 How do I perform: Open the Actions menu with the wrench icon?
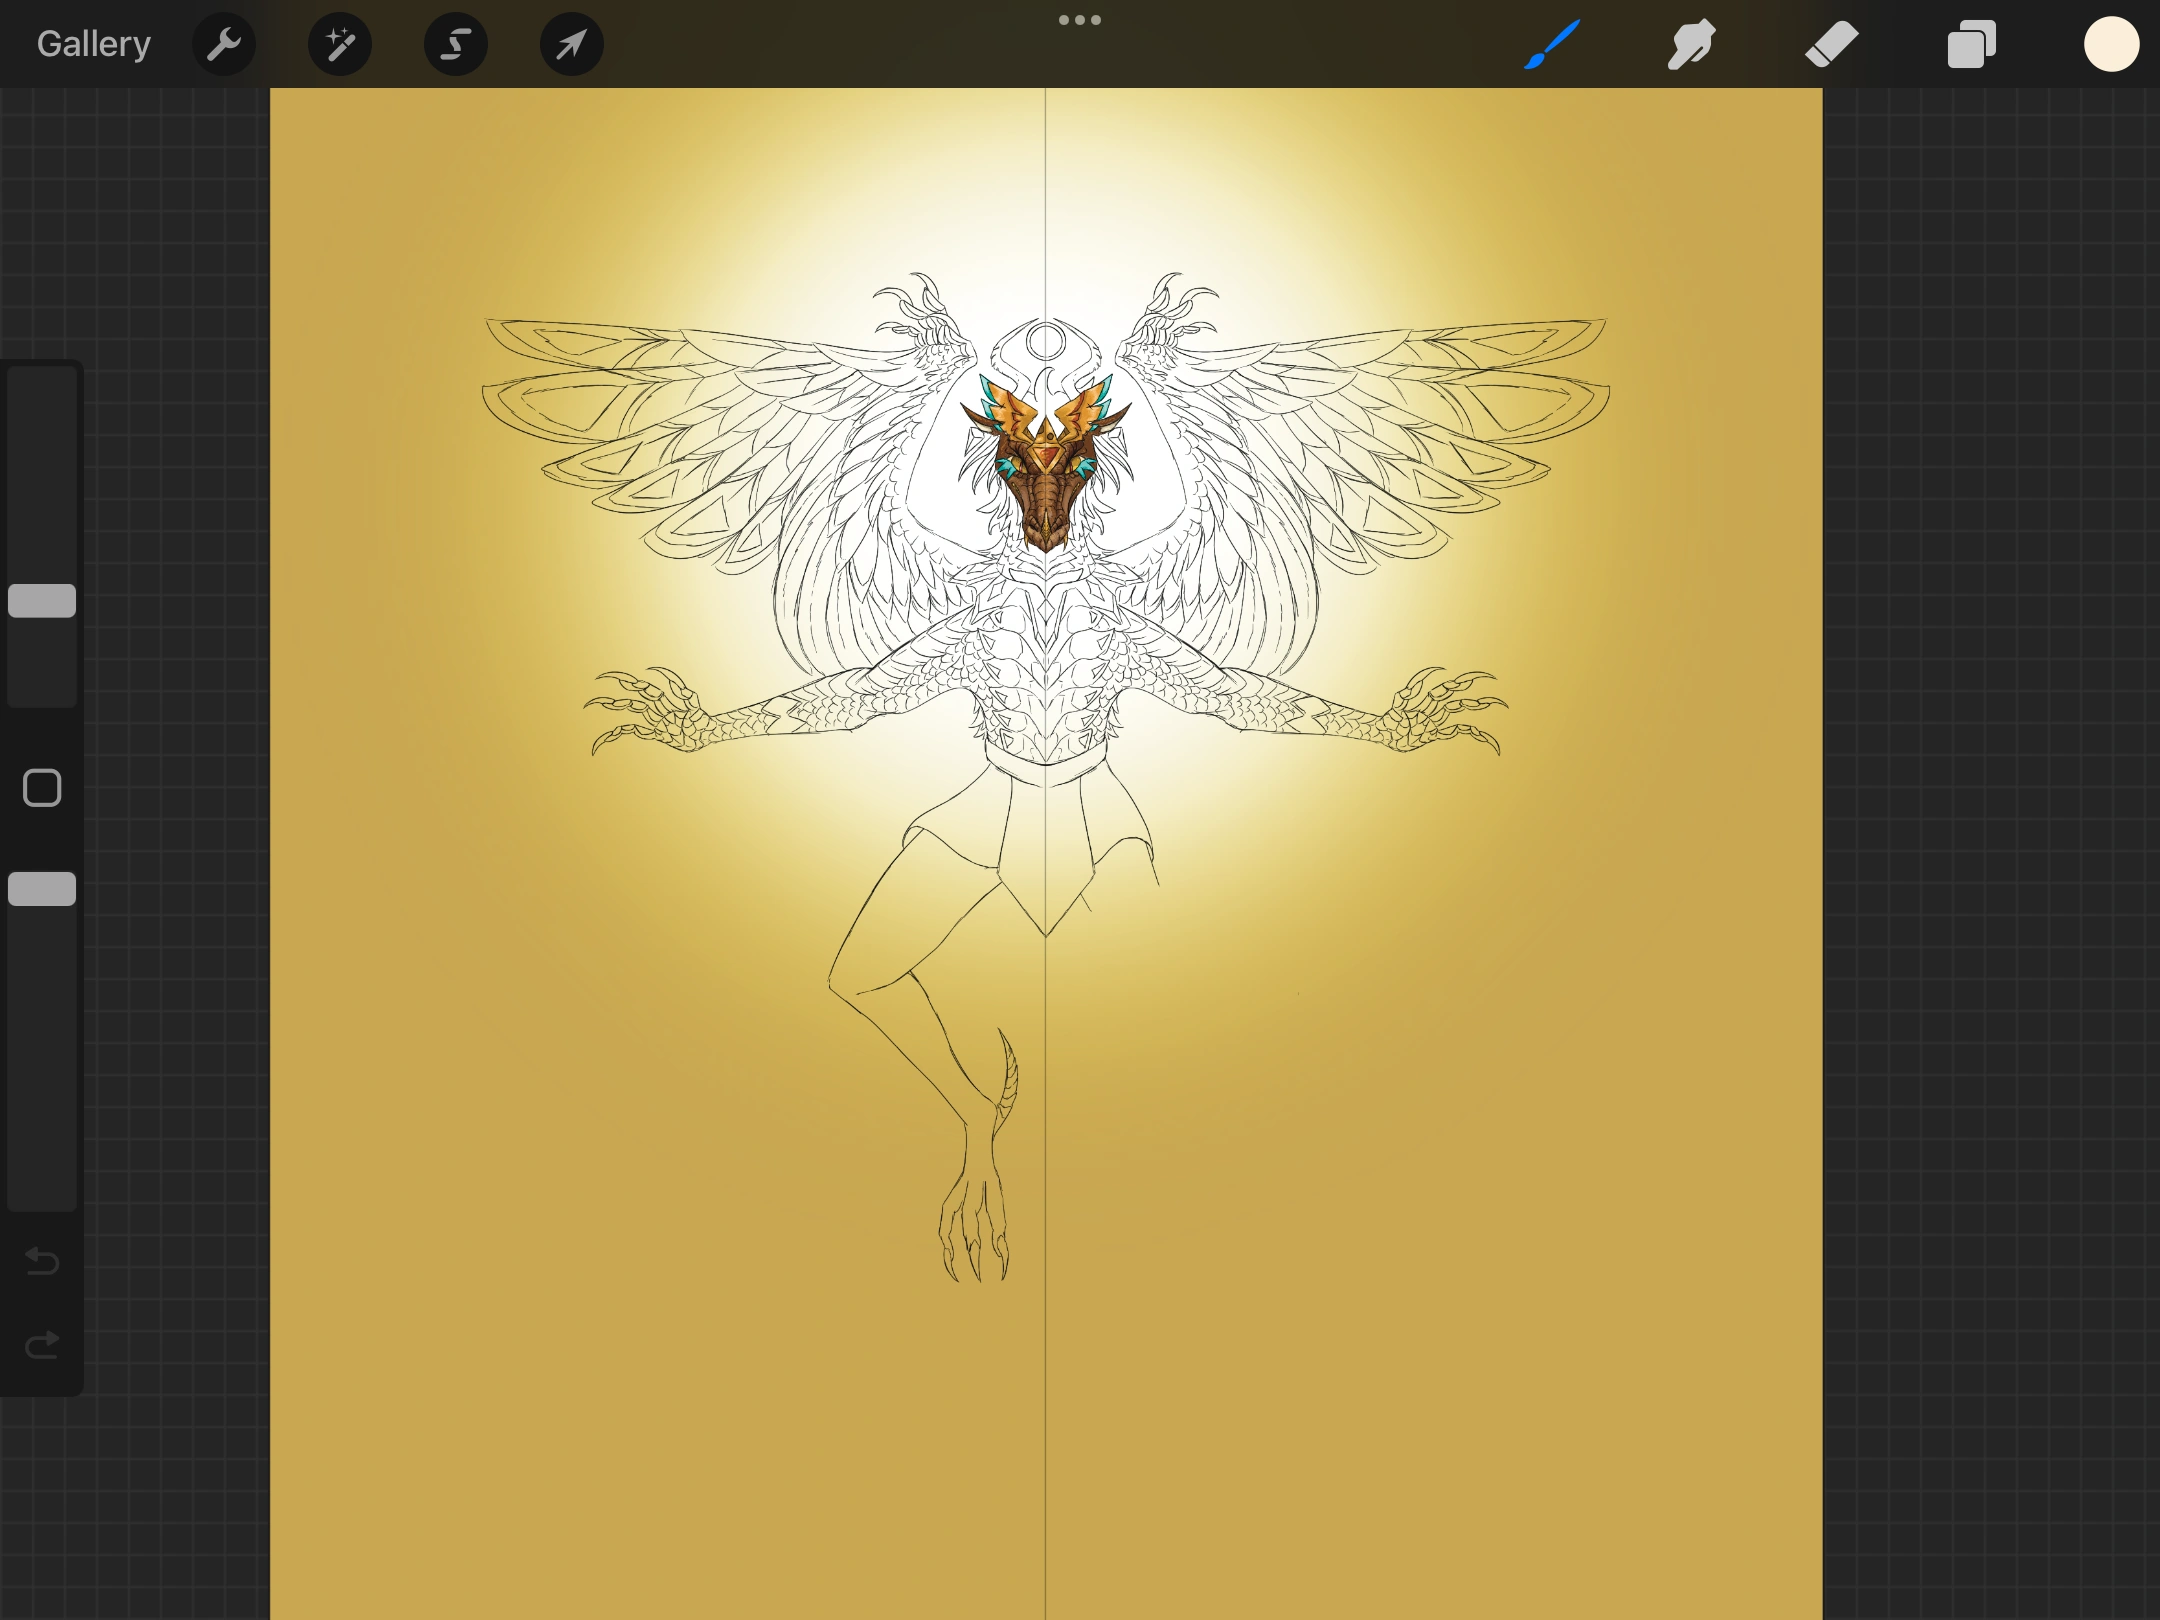click(224, 43)
